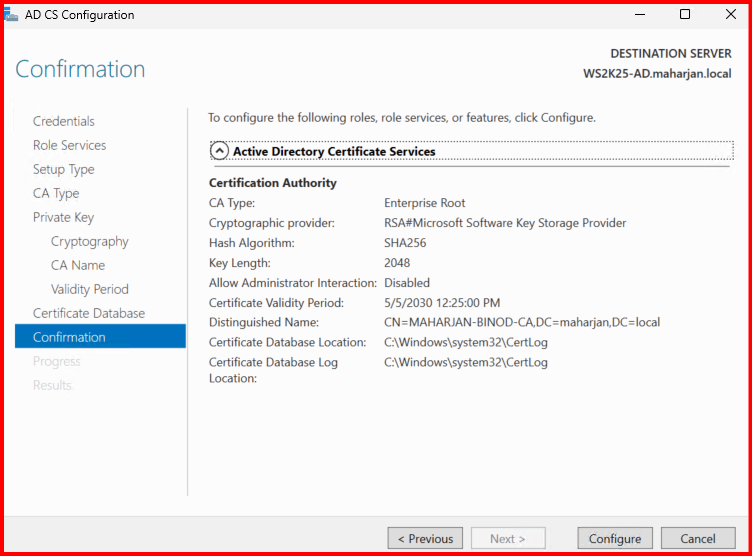Viewport: 752px width, 556px height.
Task: Open the Credentials step in sidebar
Action: tap(64, 121)
